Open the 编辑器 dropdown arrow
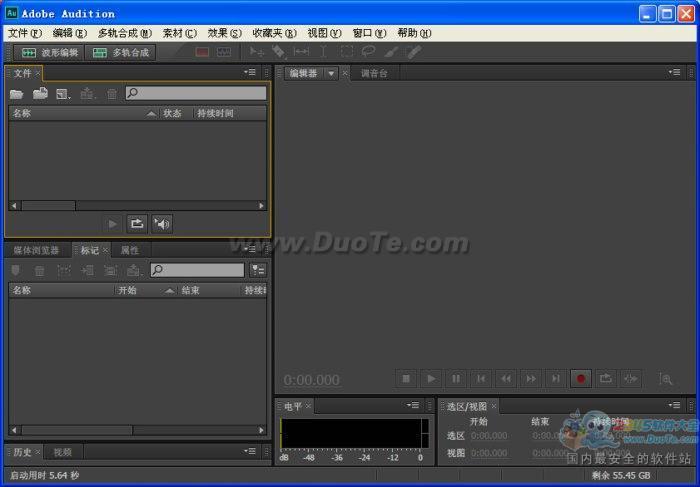This screenshot has height=487, width=700. click(331, 73)
